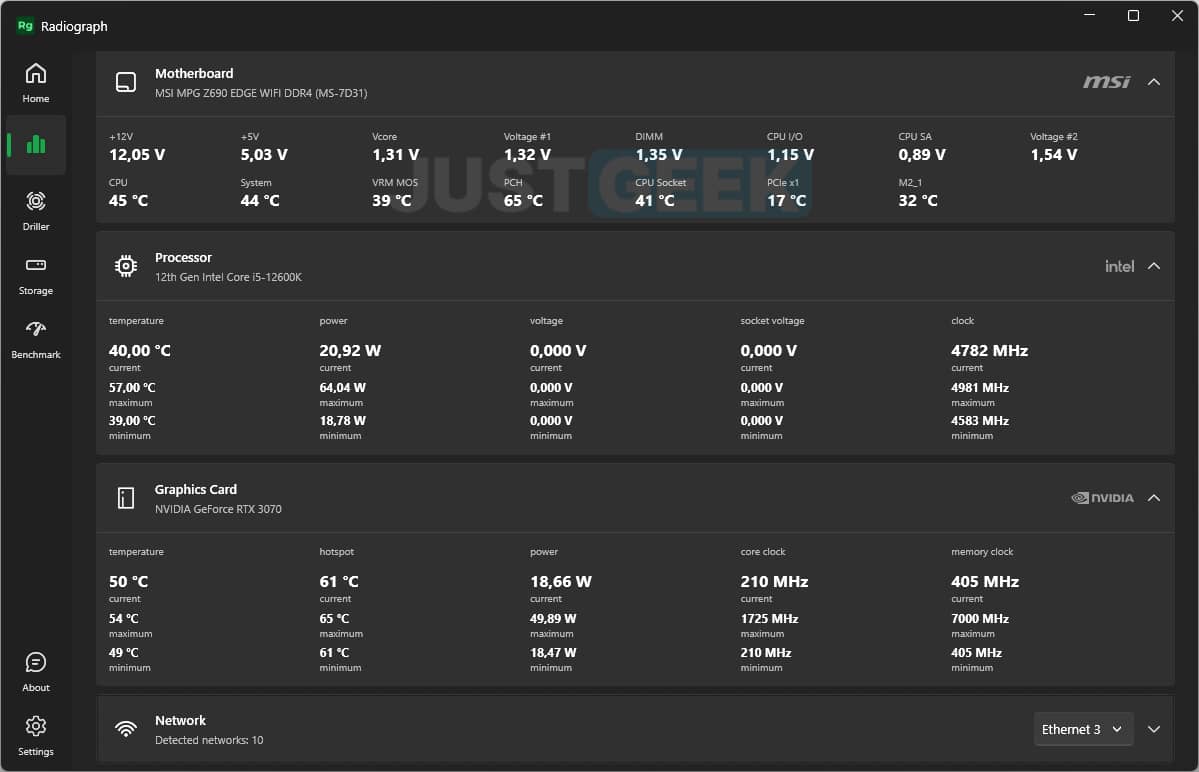The image size is (1199, 772).
Task: Click the Processor heading
Action: pyautogui.click(x=184, y=258)
